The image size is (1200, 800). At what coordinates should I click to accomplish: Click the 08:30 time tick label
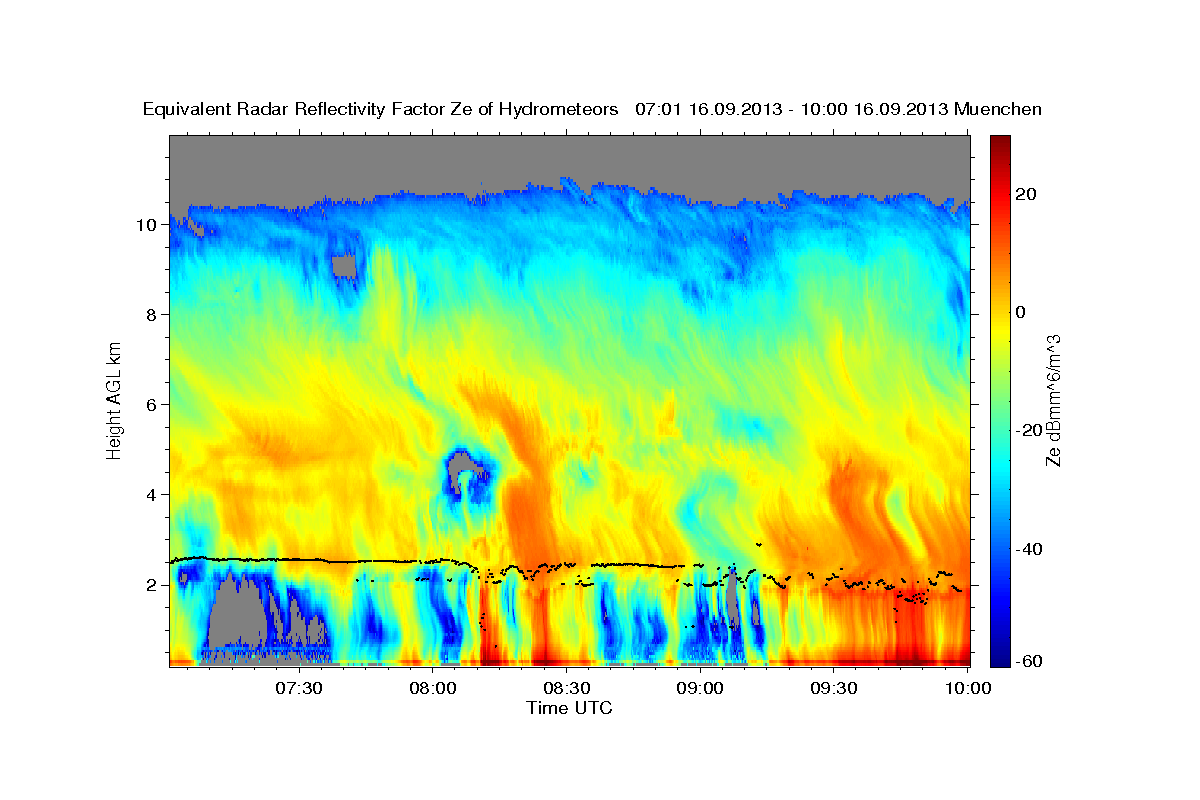click(567, 689)
